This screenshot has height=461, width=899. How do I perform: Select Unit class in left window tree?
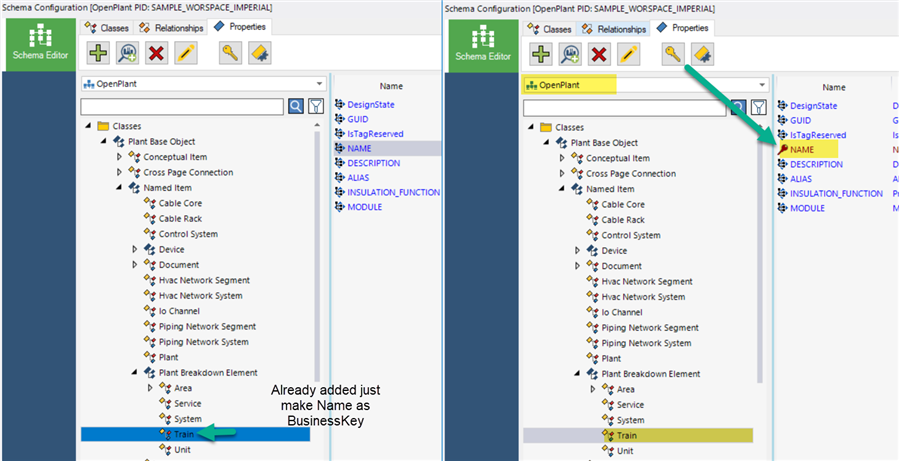(183, 450)
